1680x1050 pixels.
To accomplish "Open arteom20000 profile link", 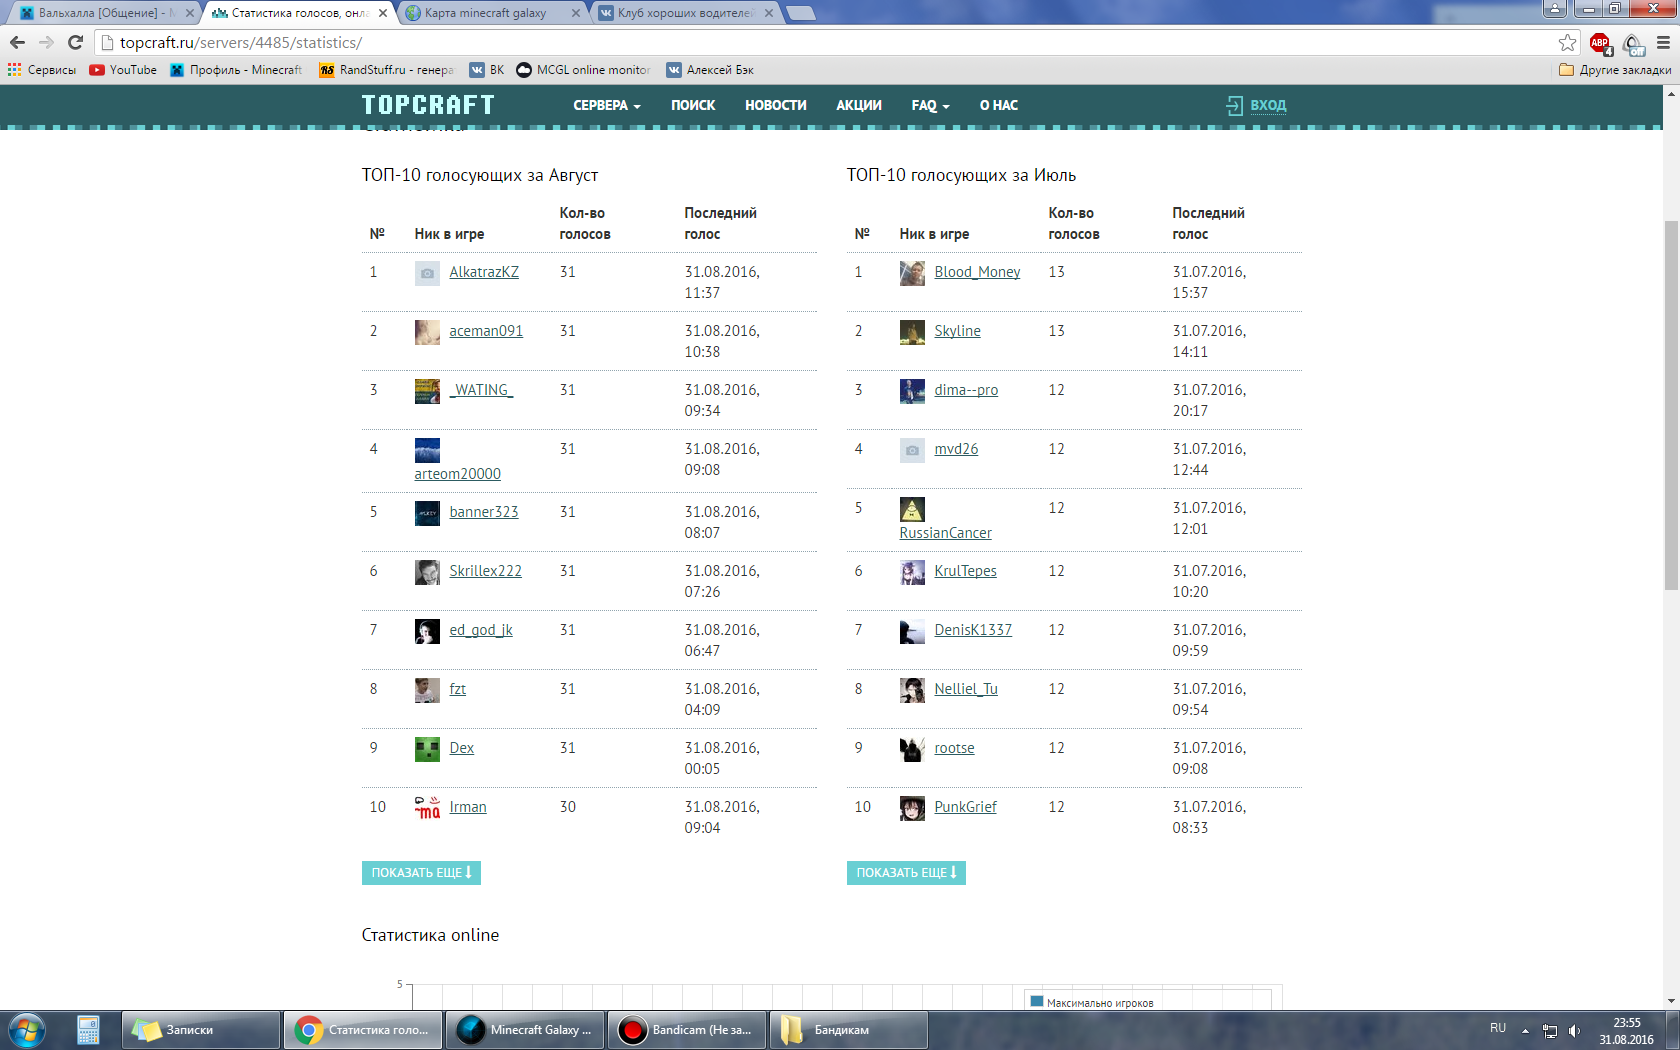I will (x=457, y=474).
